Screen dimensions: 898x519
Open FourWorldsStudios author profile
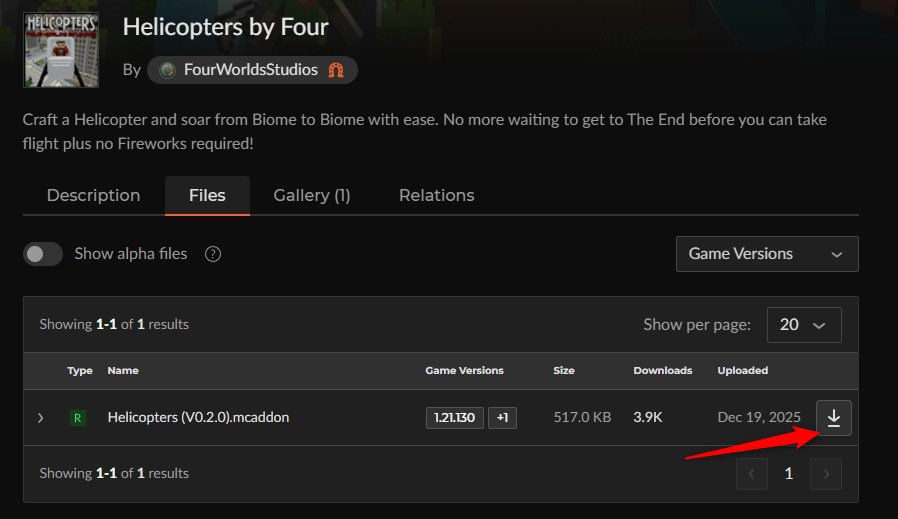[252, 70]
